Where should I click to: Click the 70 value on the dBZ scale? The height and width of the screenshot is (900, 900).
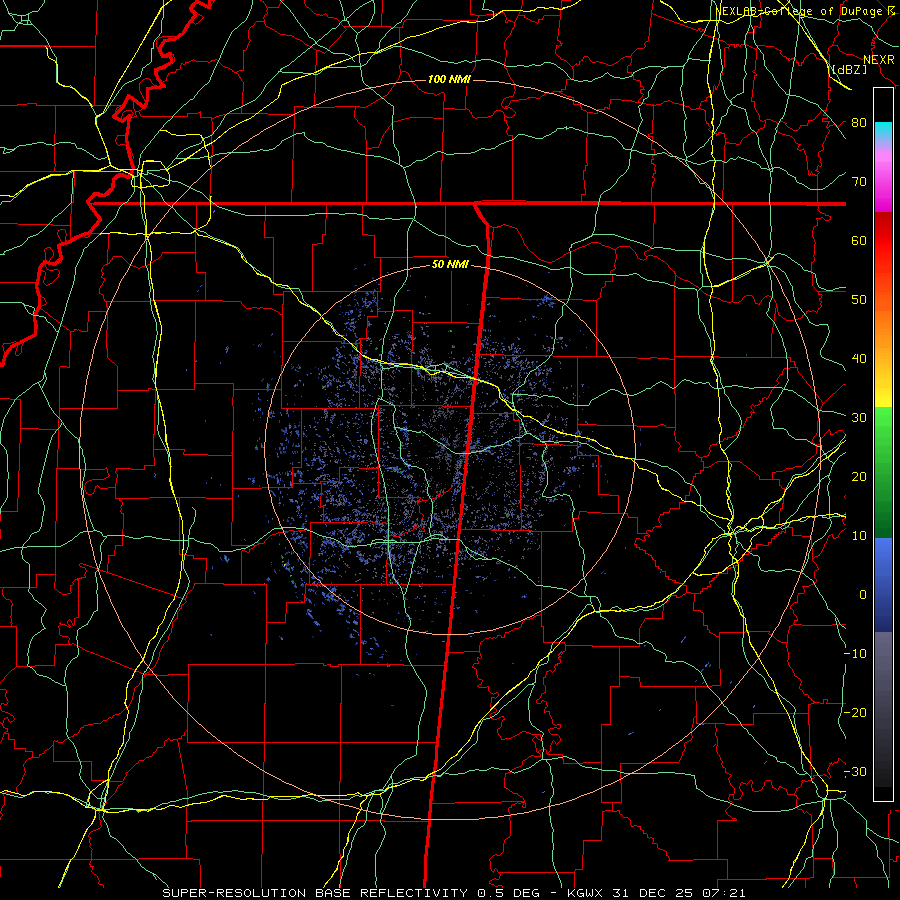[x=859, y=181]
